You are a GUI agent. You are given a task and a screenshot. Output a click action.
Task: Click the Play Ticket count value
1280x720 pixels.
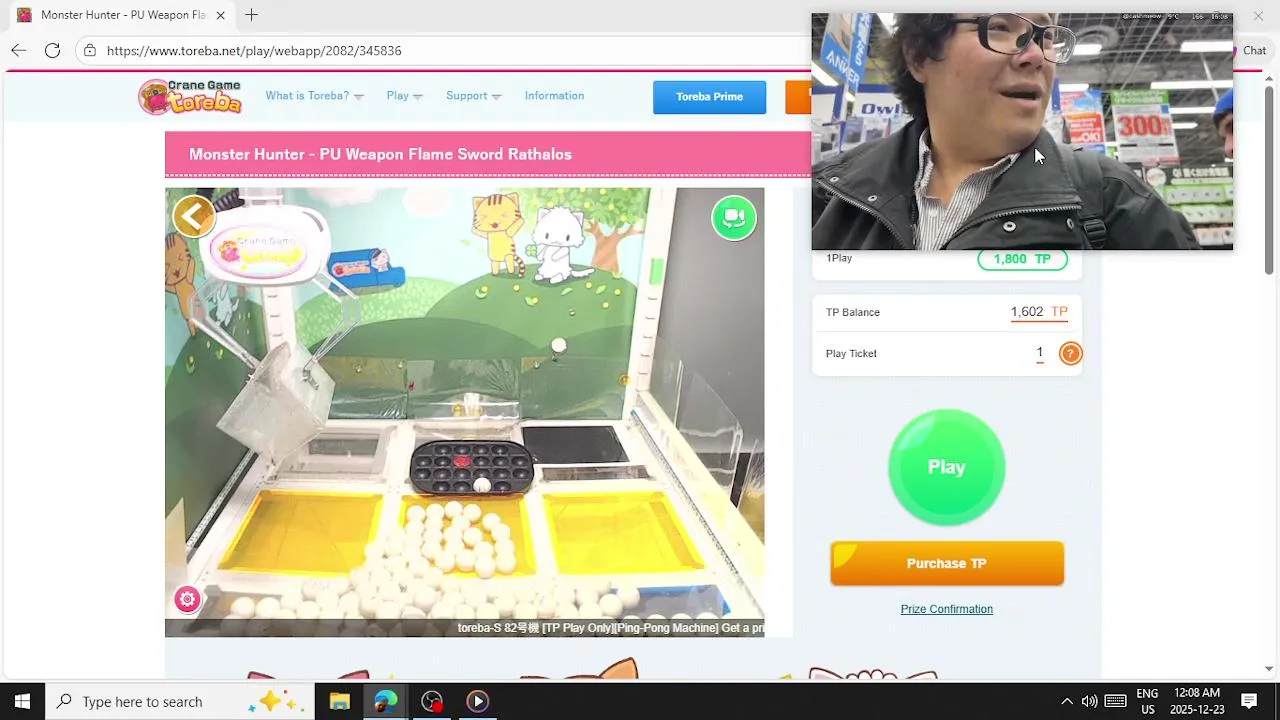coord(1040,353)
